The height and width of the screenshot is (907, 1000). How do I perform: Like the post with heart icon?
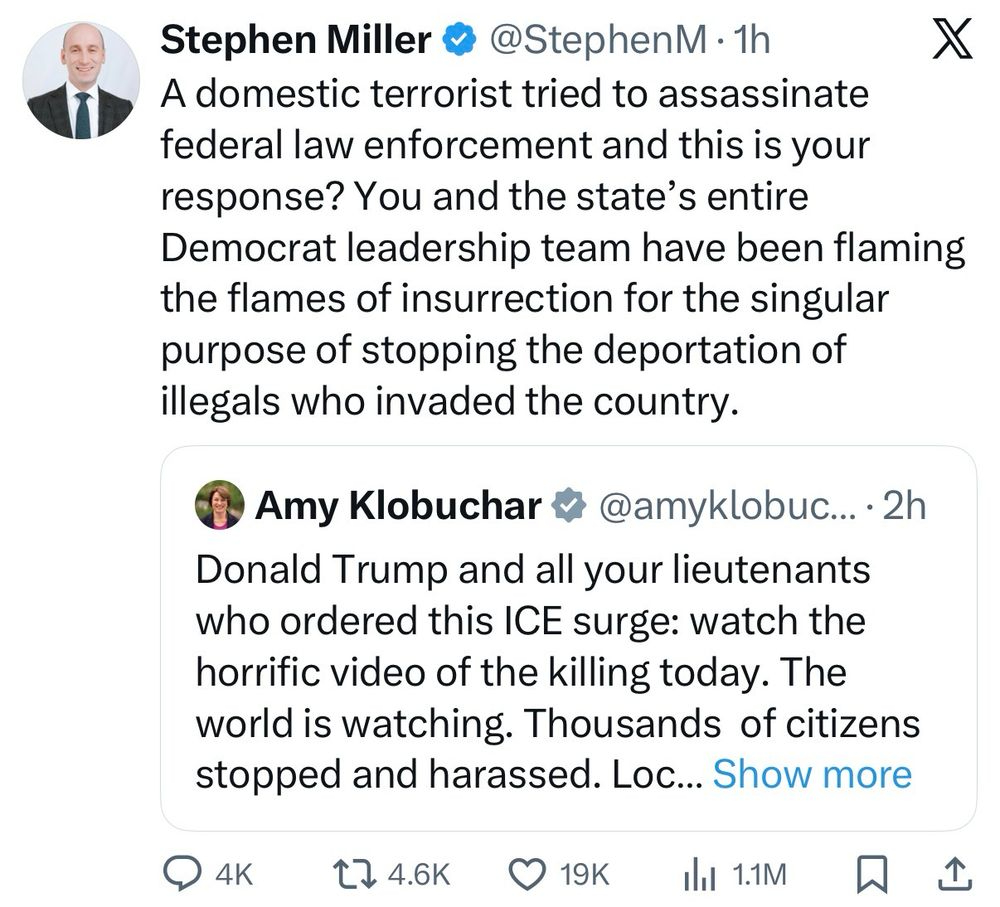[x=527, y=874]
